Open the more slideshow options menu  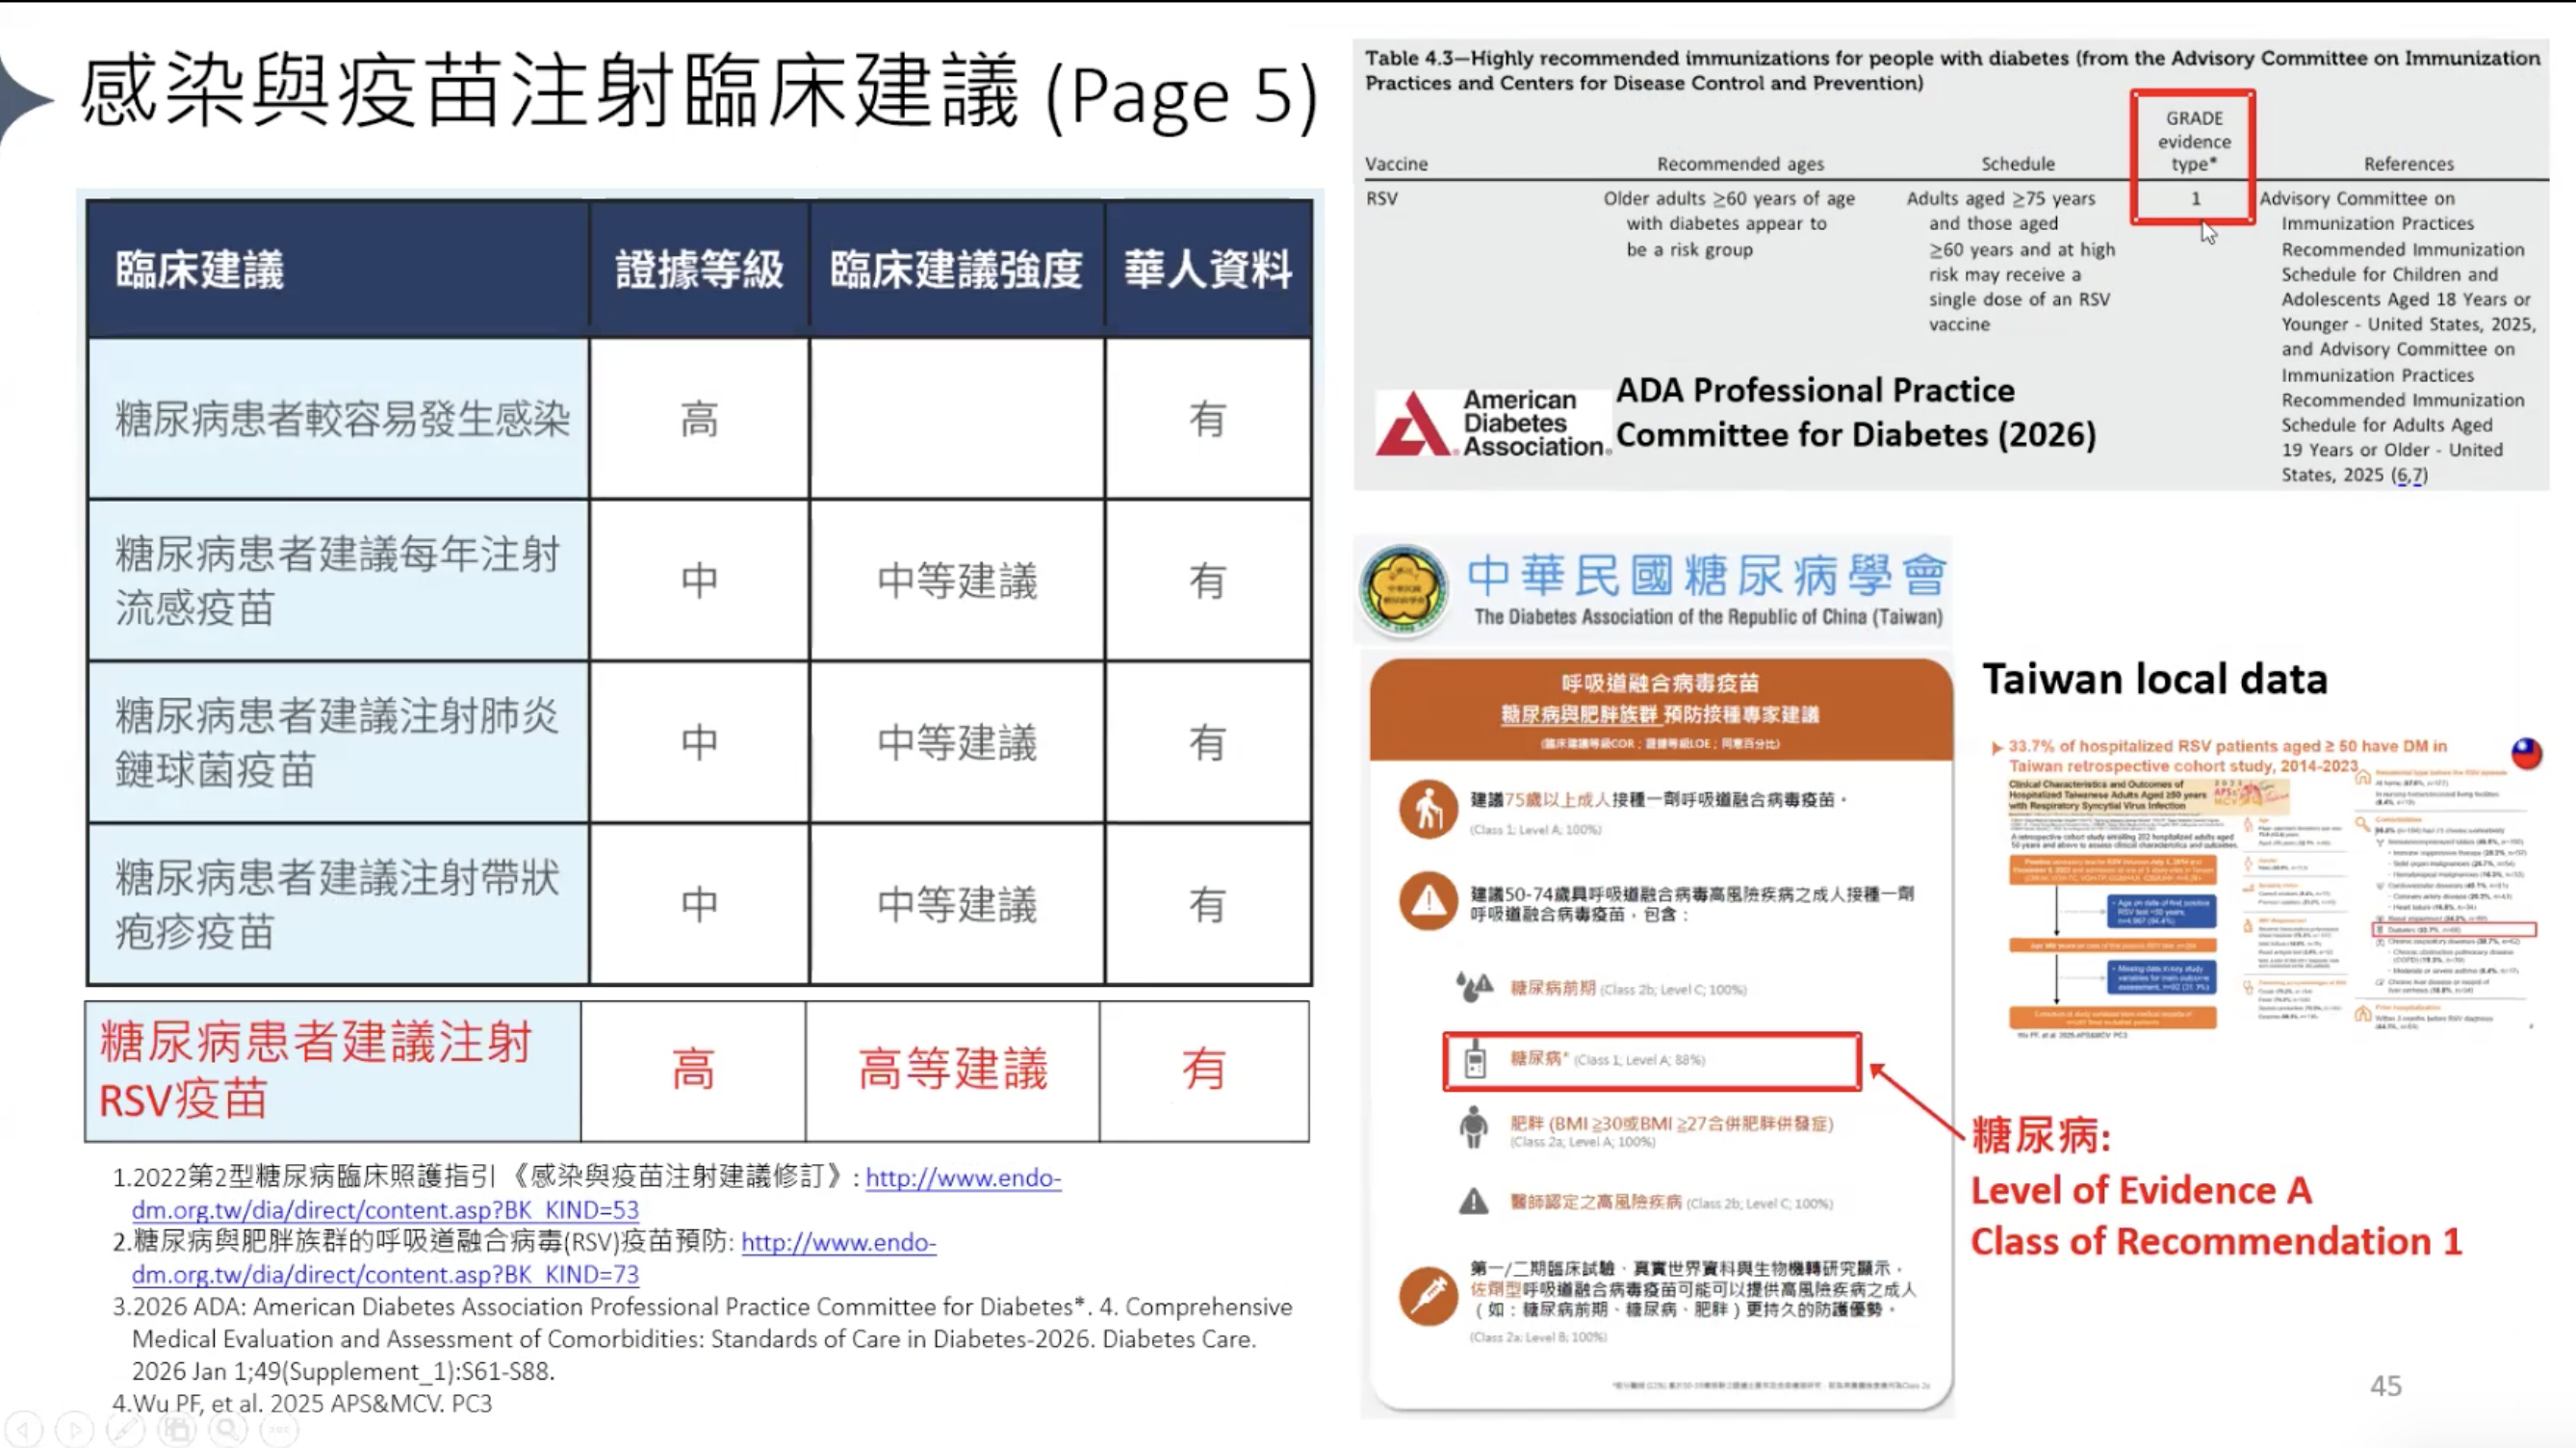point(279,1429)
